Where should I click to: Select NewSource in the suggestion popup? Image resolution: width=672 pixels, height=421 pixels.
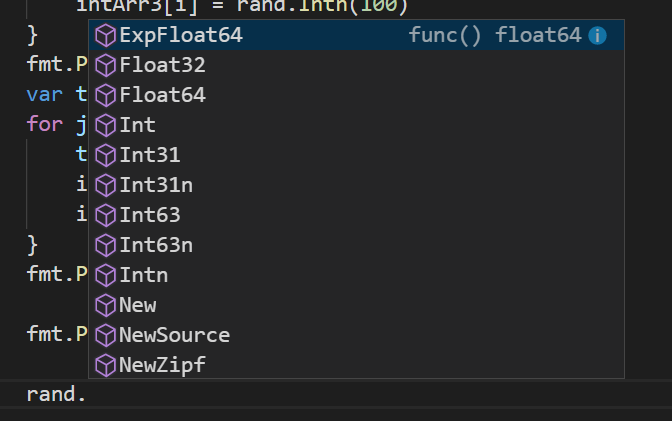coord(174,335)
